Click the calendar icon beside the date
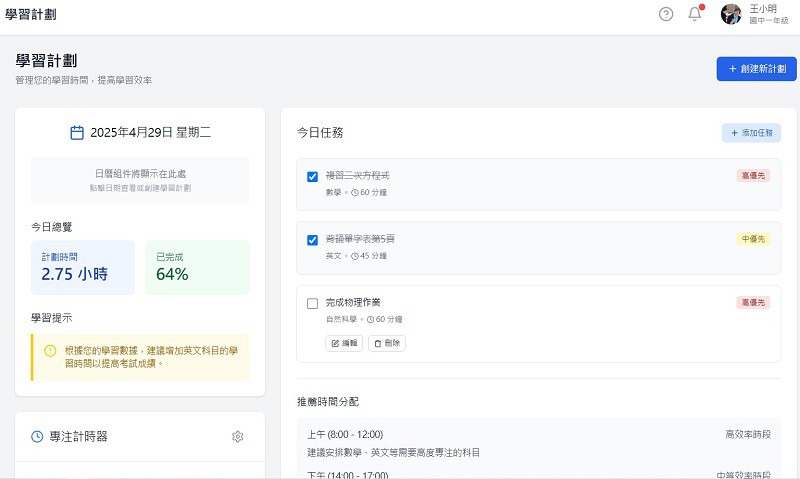The image size is (800, 479). click(77, 132)
